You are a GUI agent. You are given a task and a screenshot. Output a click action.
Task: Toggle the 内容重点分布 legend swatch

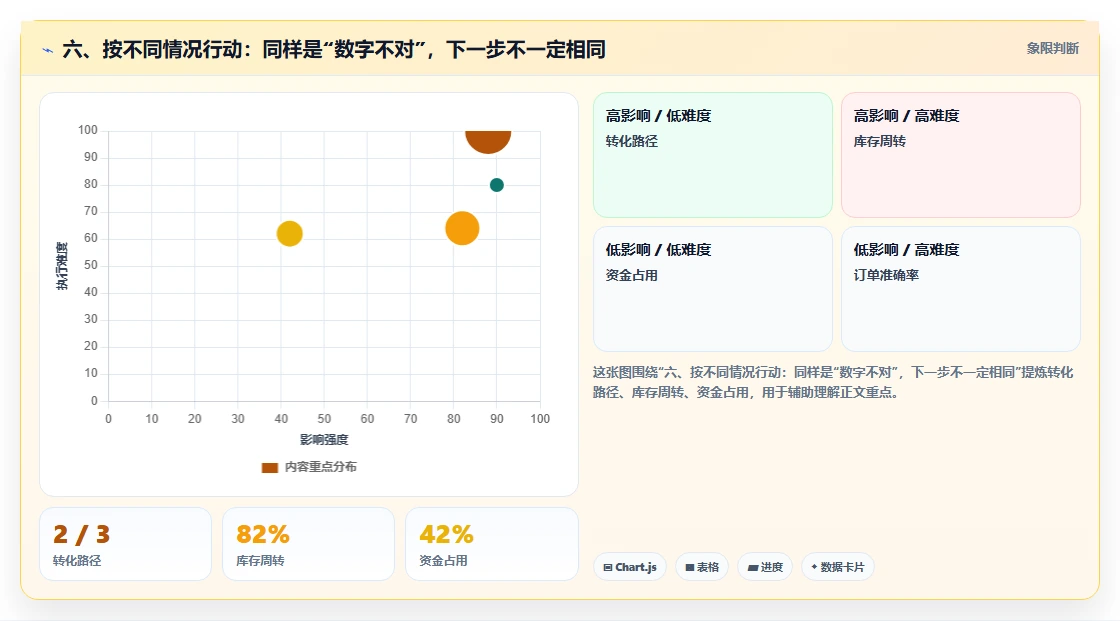coord(269,467)
